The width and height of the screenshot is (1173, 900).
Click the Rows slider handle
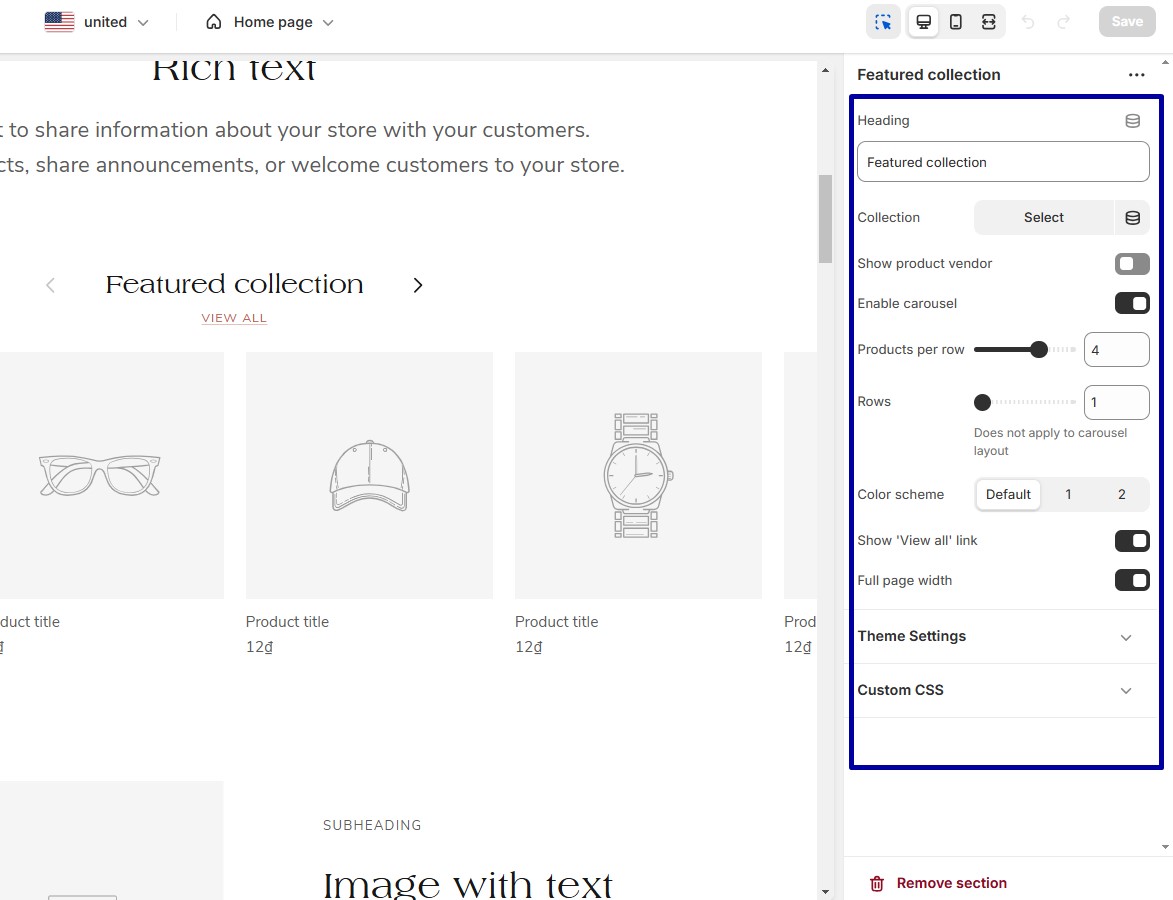(x=982, y=402)
